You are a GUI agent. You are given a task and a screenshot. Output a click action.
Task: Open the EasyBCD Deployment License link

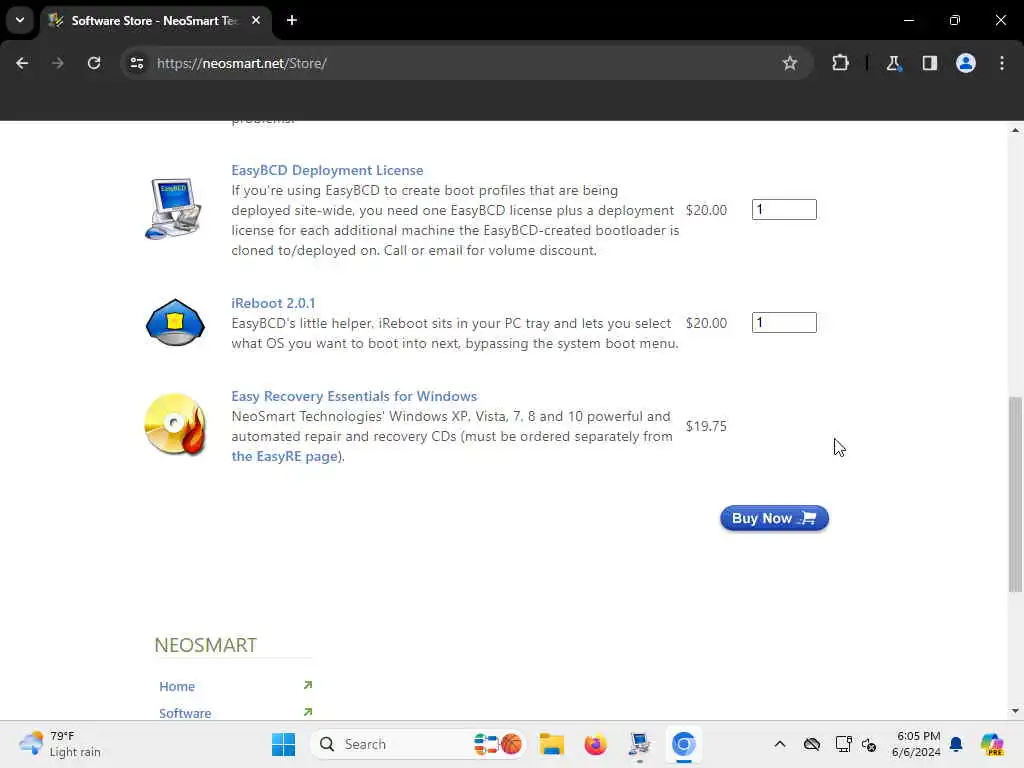[x=327, y=170]
